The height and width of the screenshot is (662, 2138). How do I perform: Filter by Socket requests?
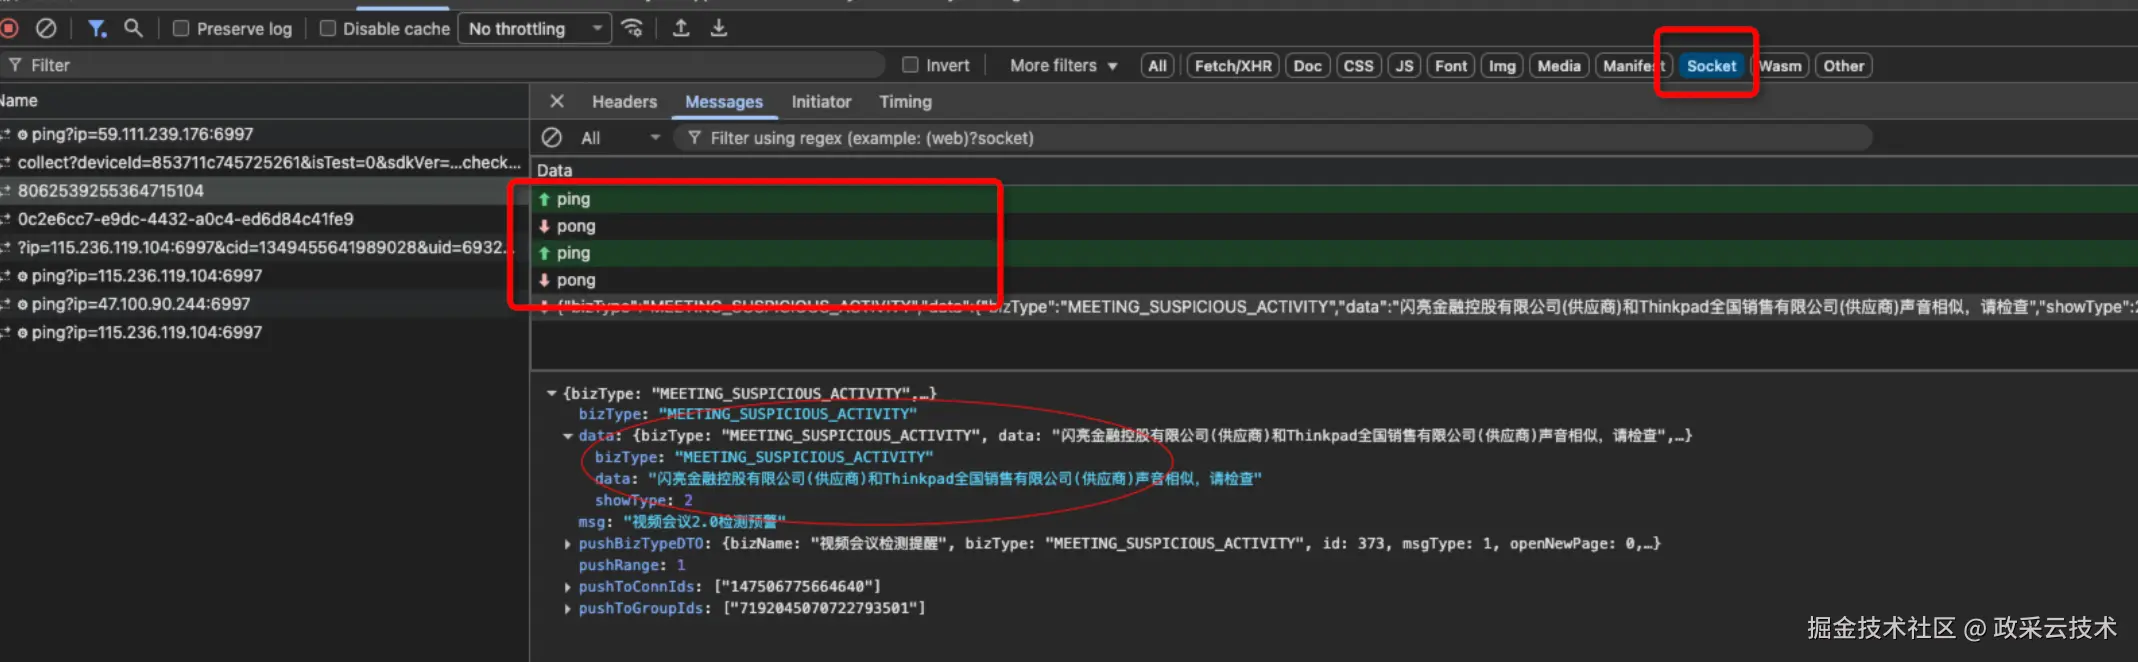pos(1711,66)
